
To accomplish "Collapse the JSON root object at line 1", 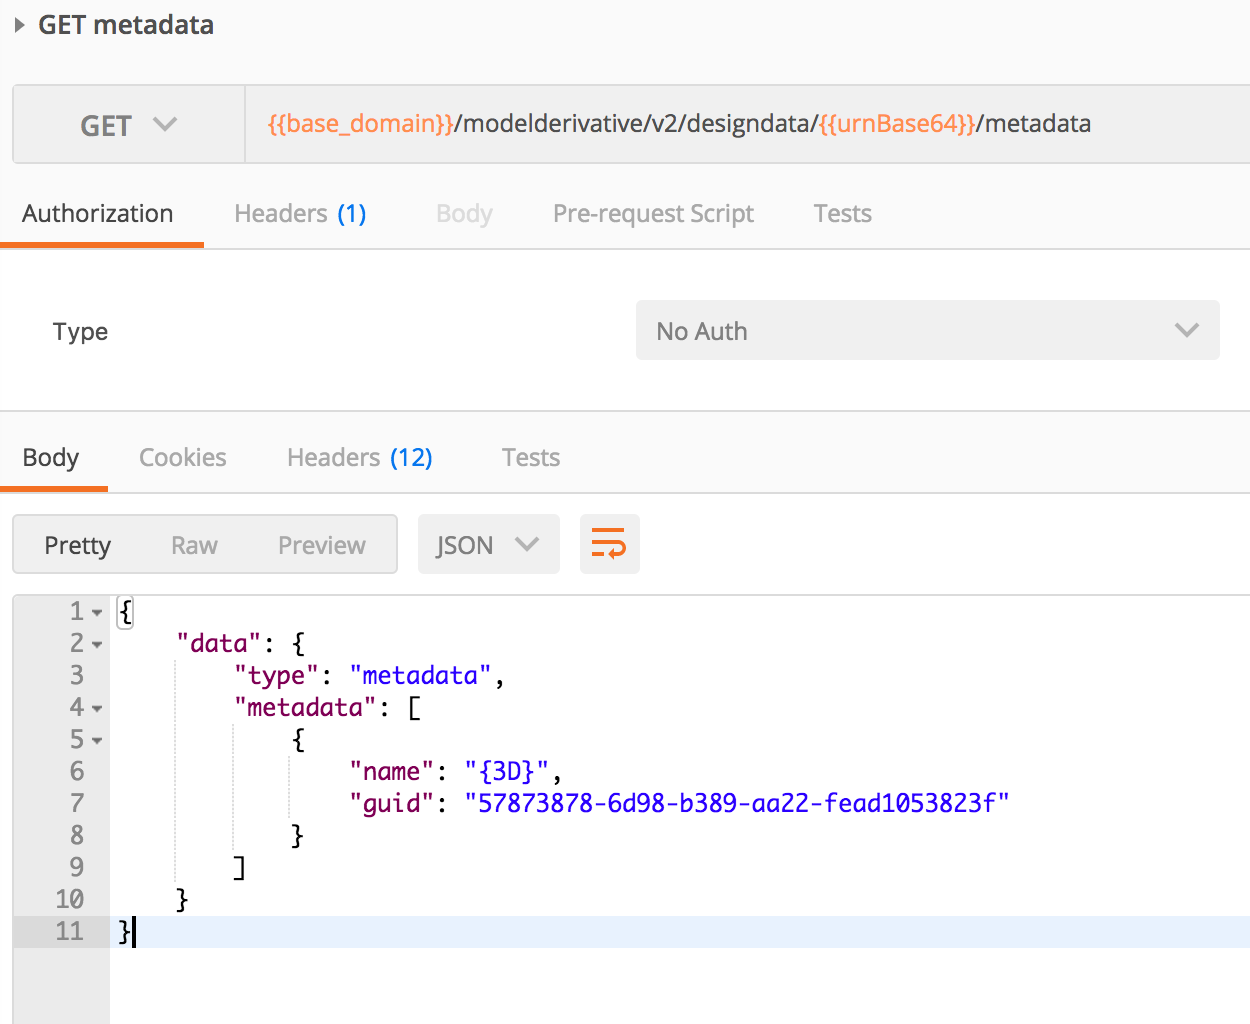I will pyautogui.click(x=95, y=611).
